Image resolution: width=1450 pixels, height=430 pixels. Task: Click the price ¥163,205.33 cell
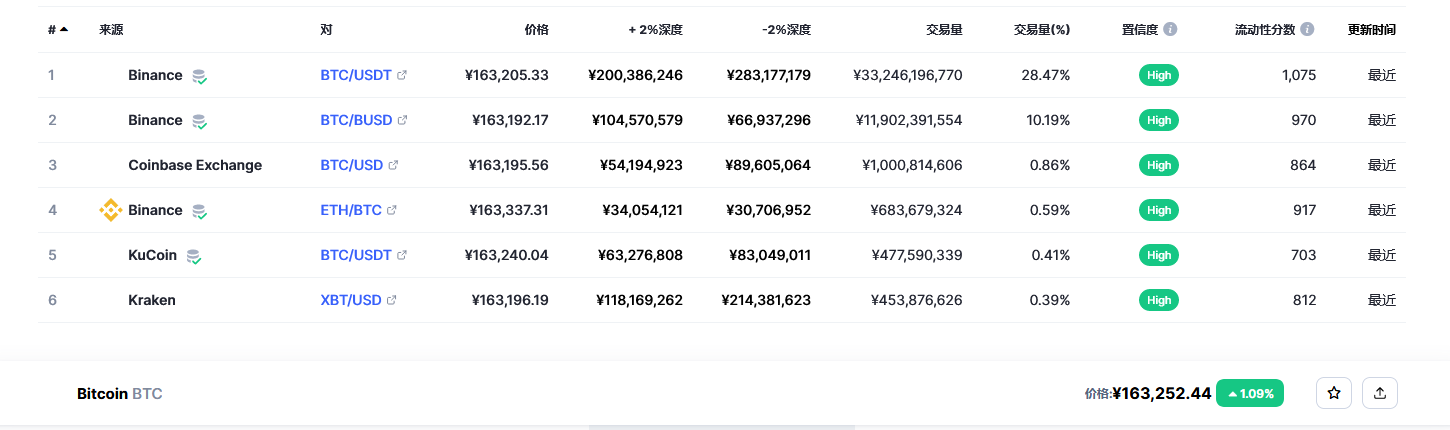coord(507,75)
